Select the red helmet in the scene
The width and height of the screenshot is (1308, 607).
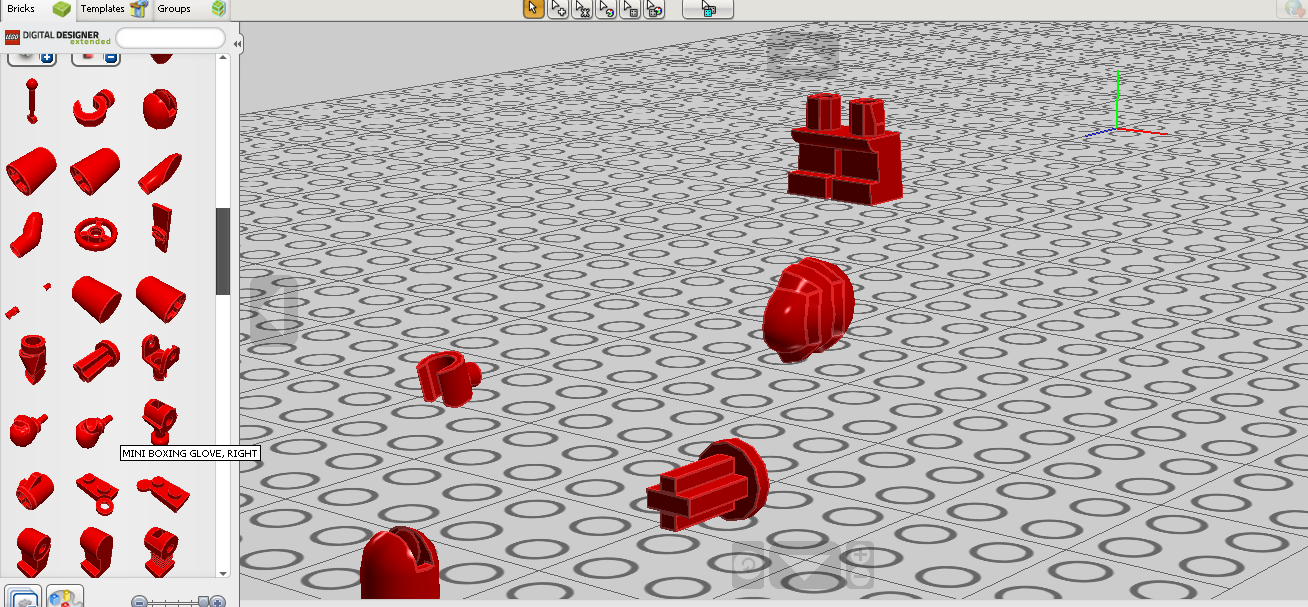[x=809, y=310]
